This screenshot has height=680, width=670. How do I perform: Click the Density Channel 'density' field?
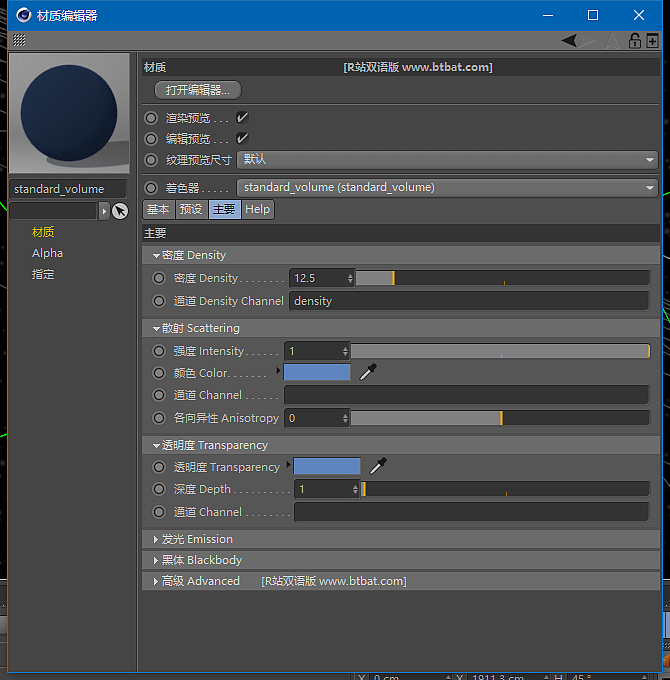click(469, 301)
